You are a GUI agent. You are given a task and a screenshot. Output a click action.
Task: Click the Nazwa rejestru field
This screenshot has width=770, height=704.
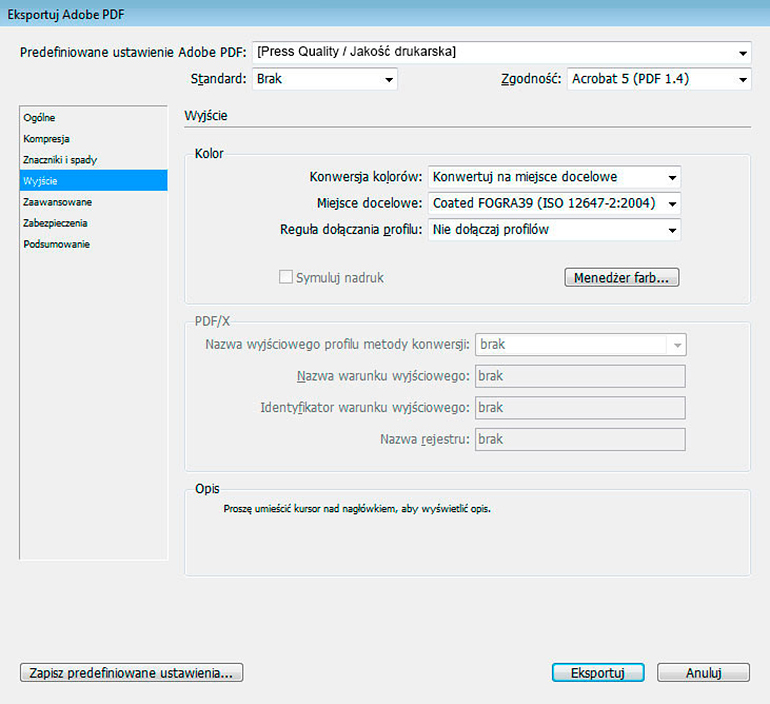(x=580, y=439)
